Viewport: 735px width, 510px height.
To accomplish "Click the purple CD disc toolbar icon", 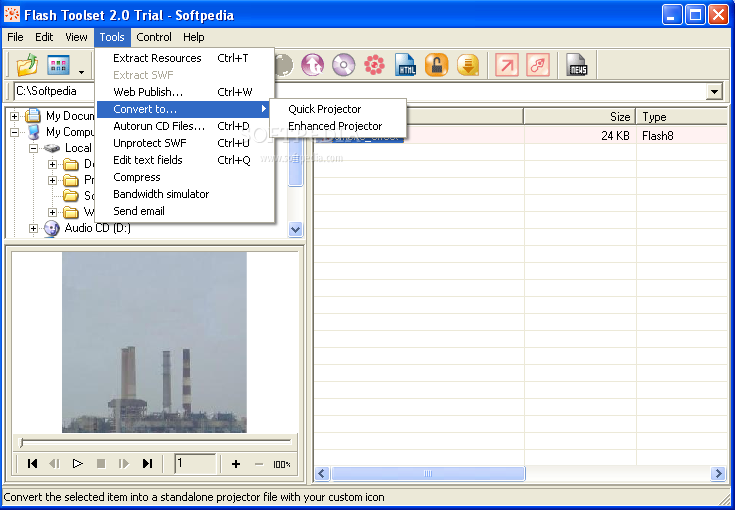I will click(344, 65).
